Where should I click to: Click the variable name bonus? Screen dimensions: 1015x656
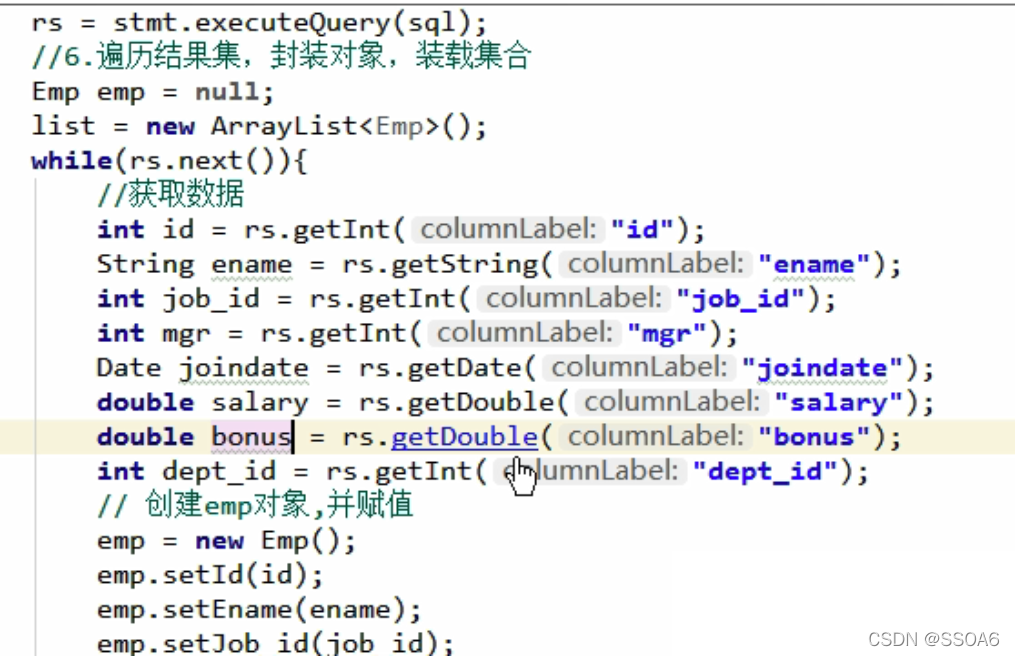coord(251,437)
